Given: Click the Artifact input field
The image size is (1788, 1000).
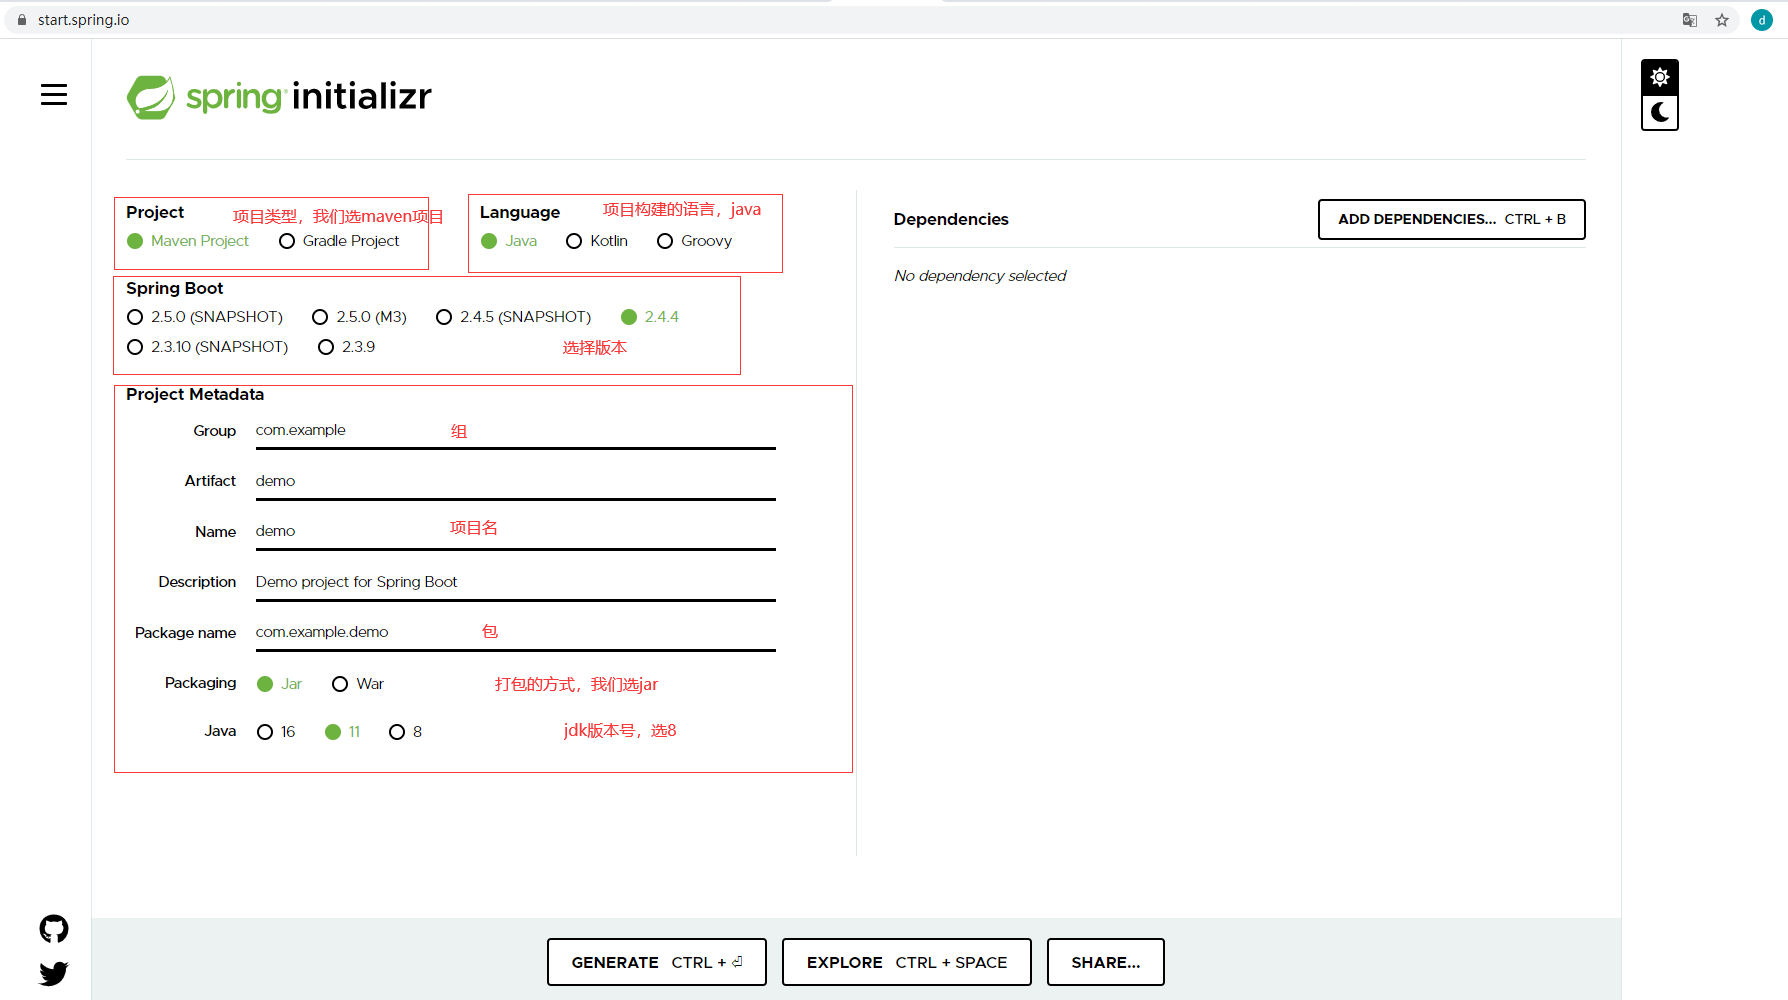Looking at the screenshot, I should [516, 482].
